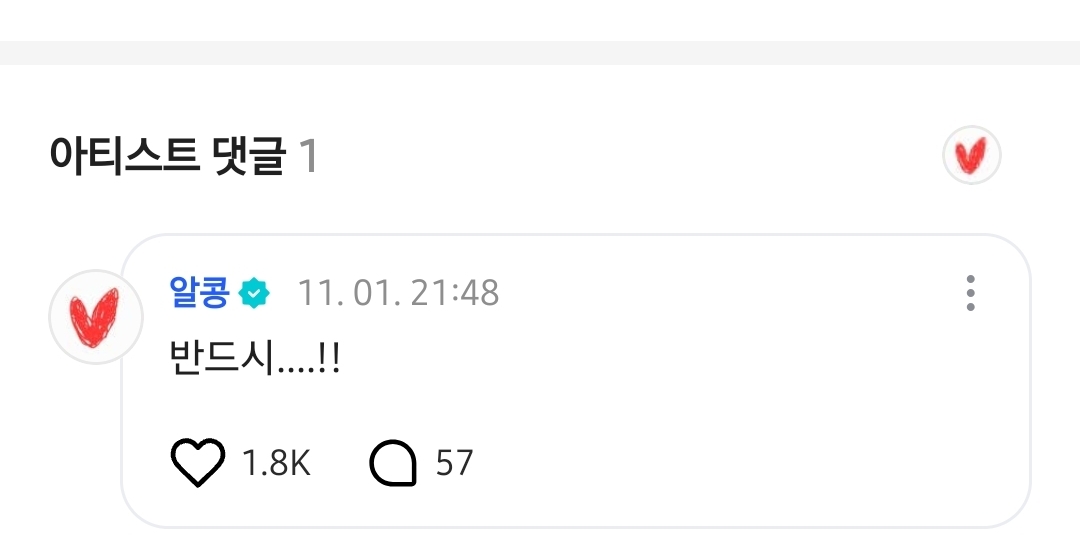Tap the exclamation marks ending the comment
This screenshot has width=1080, height=558.
[331, 359]
